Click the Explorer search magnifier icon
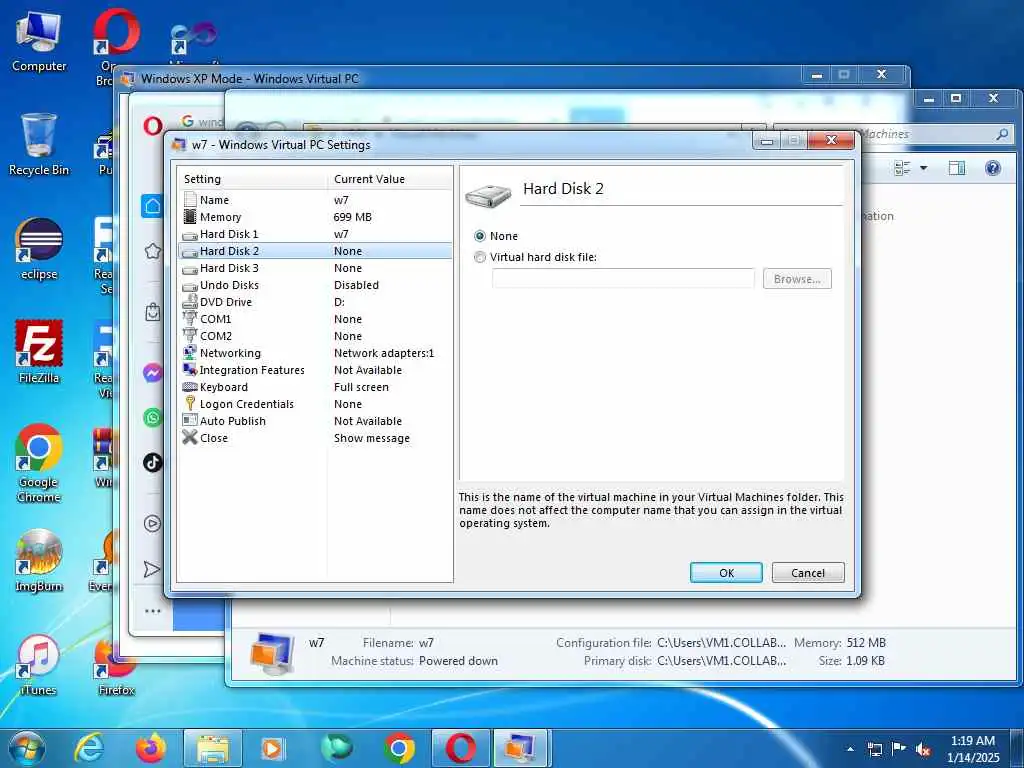 [1002, 134]
